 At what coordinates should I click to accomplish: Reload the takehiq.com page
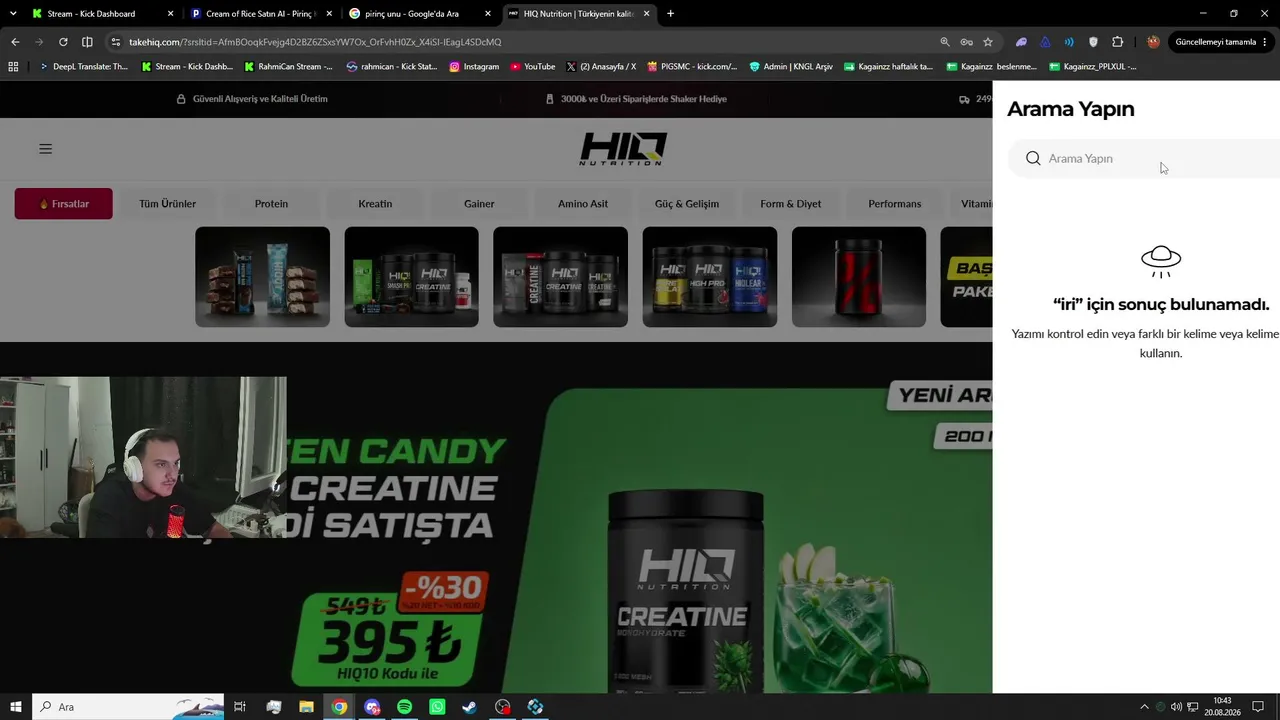point(63,42)
